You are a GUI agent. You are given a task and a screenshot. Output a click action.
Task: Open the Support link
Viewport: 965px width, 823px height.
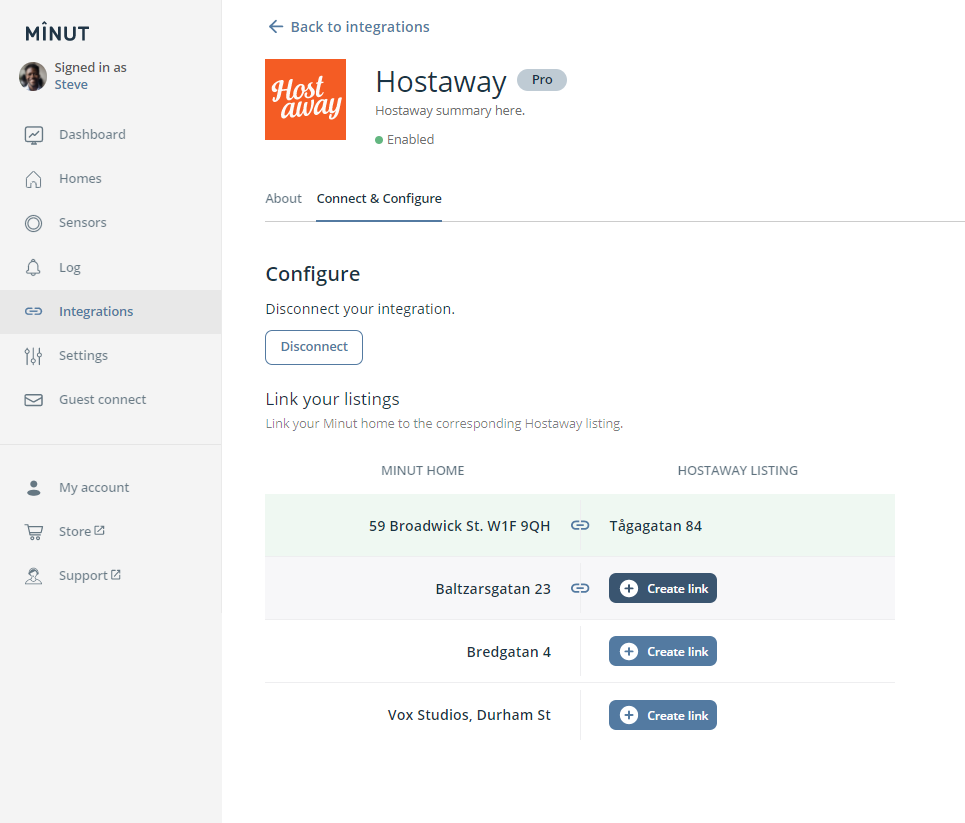coord(83,576)
